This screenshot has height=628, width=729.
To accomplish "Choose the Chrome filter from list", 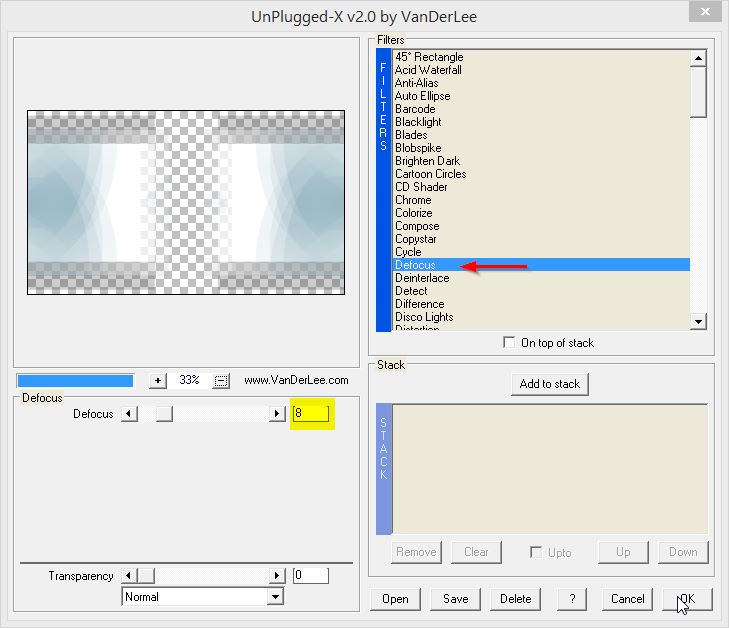I will (x=413, y=200).
